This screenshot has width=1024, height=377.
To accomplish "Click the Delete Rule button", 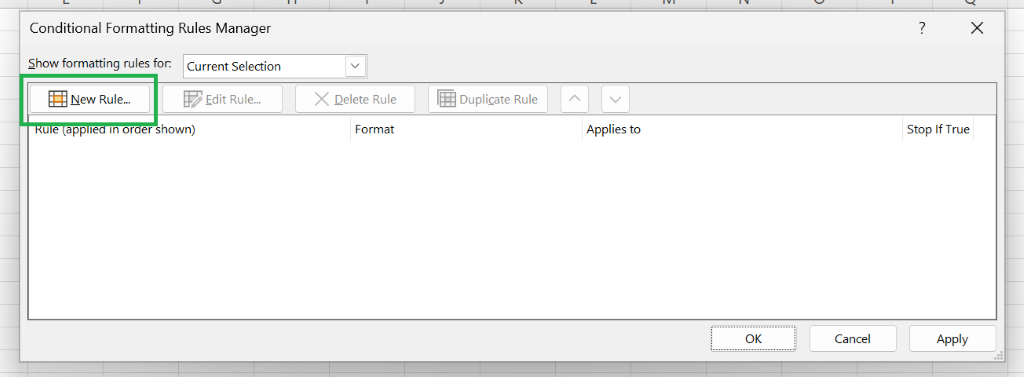I will pos(355,99).
